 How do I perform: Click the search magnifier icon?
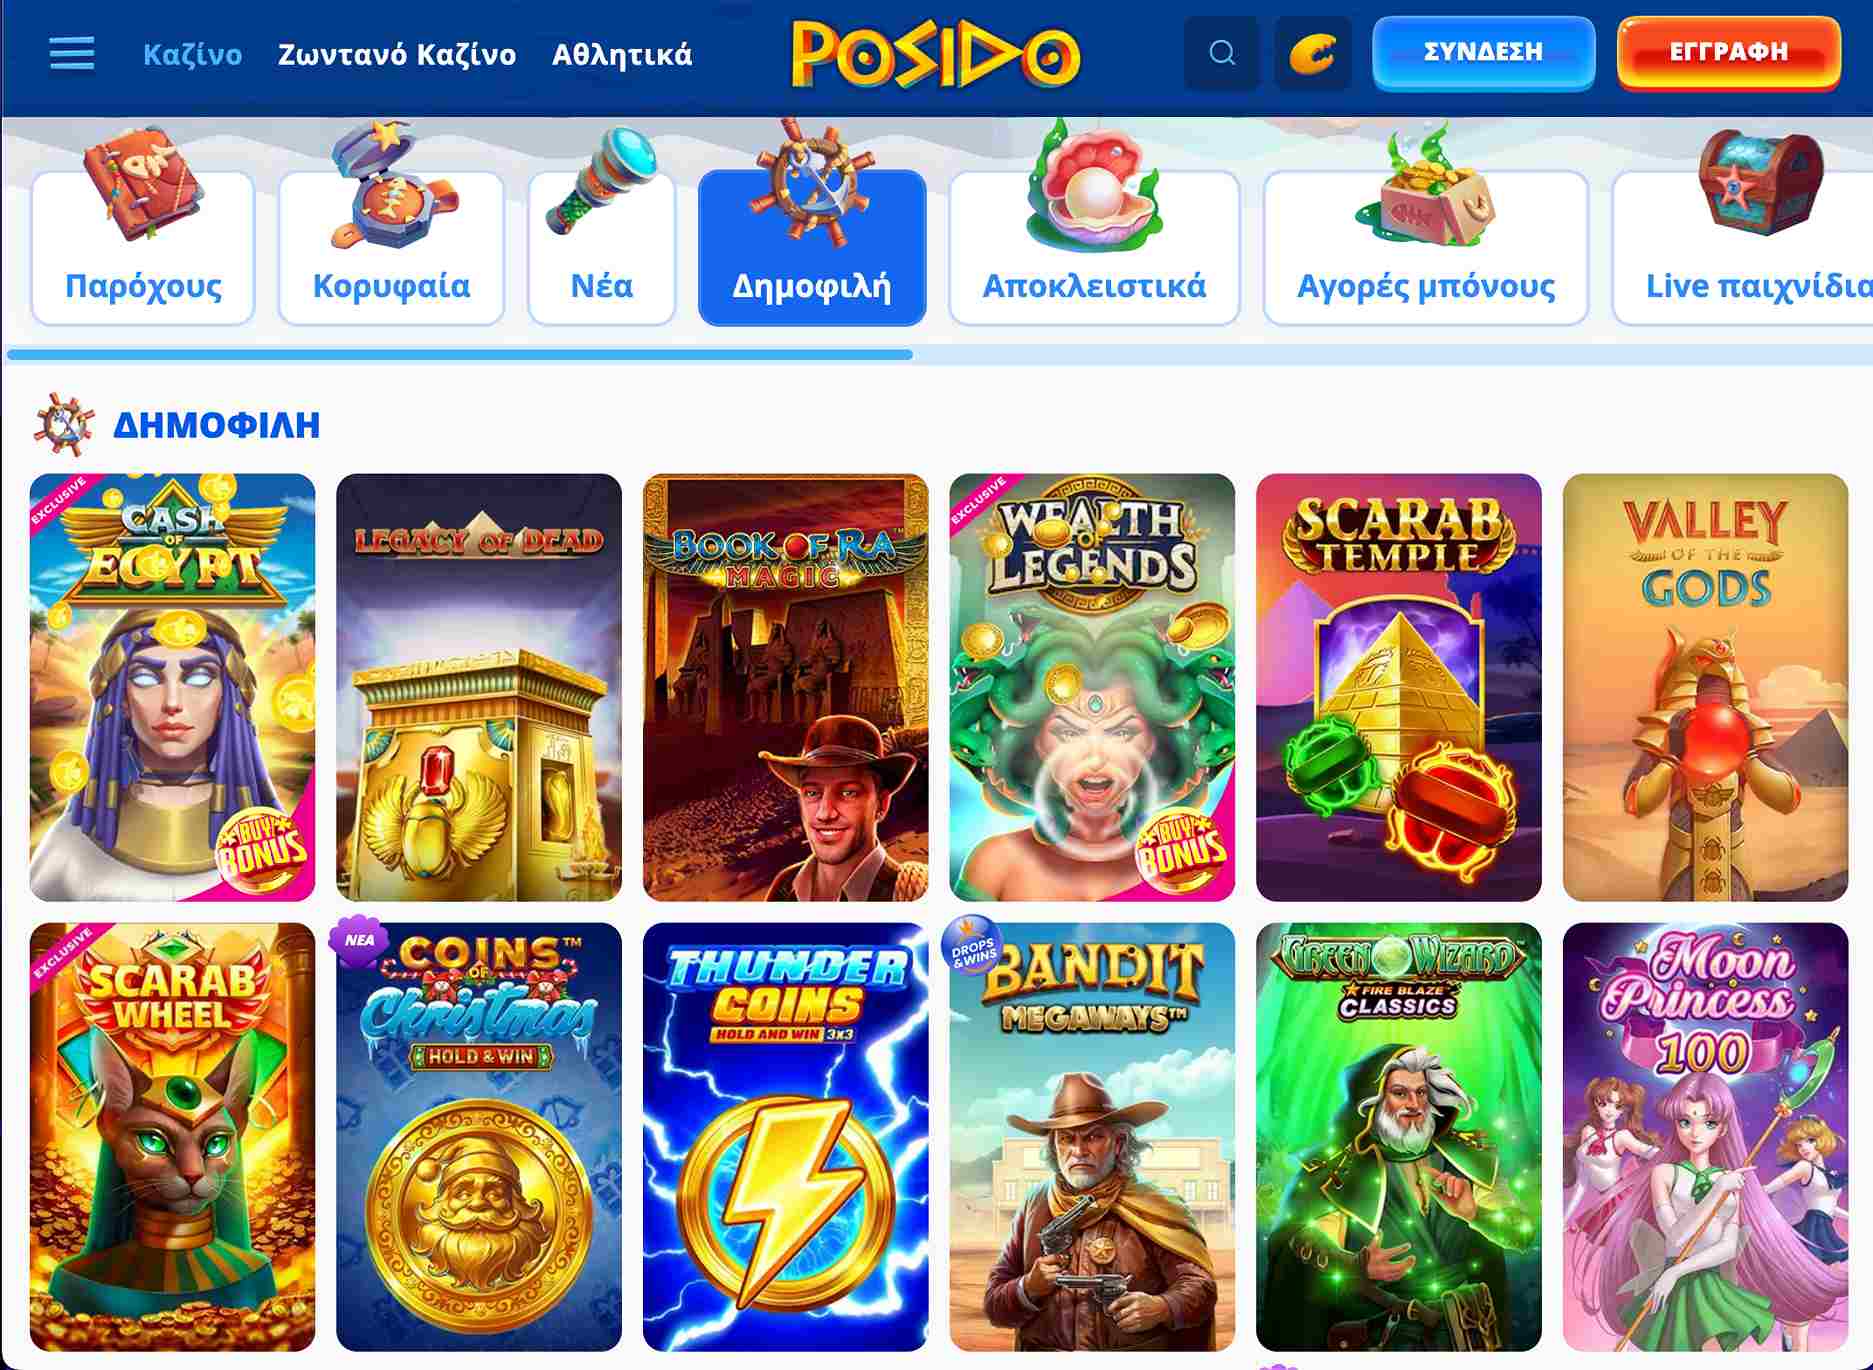coord(1222,53)
